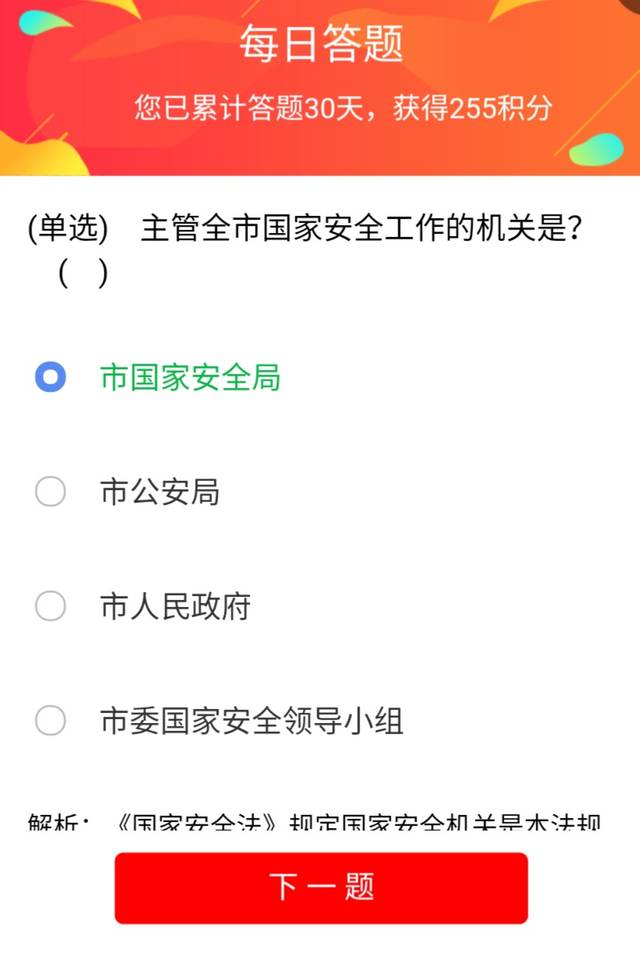Image resolution: width=640 pixels, height=973 pixels.
Task: Choose the 市公安局 radio button
Action: [50, 492]
